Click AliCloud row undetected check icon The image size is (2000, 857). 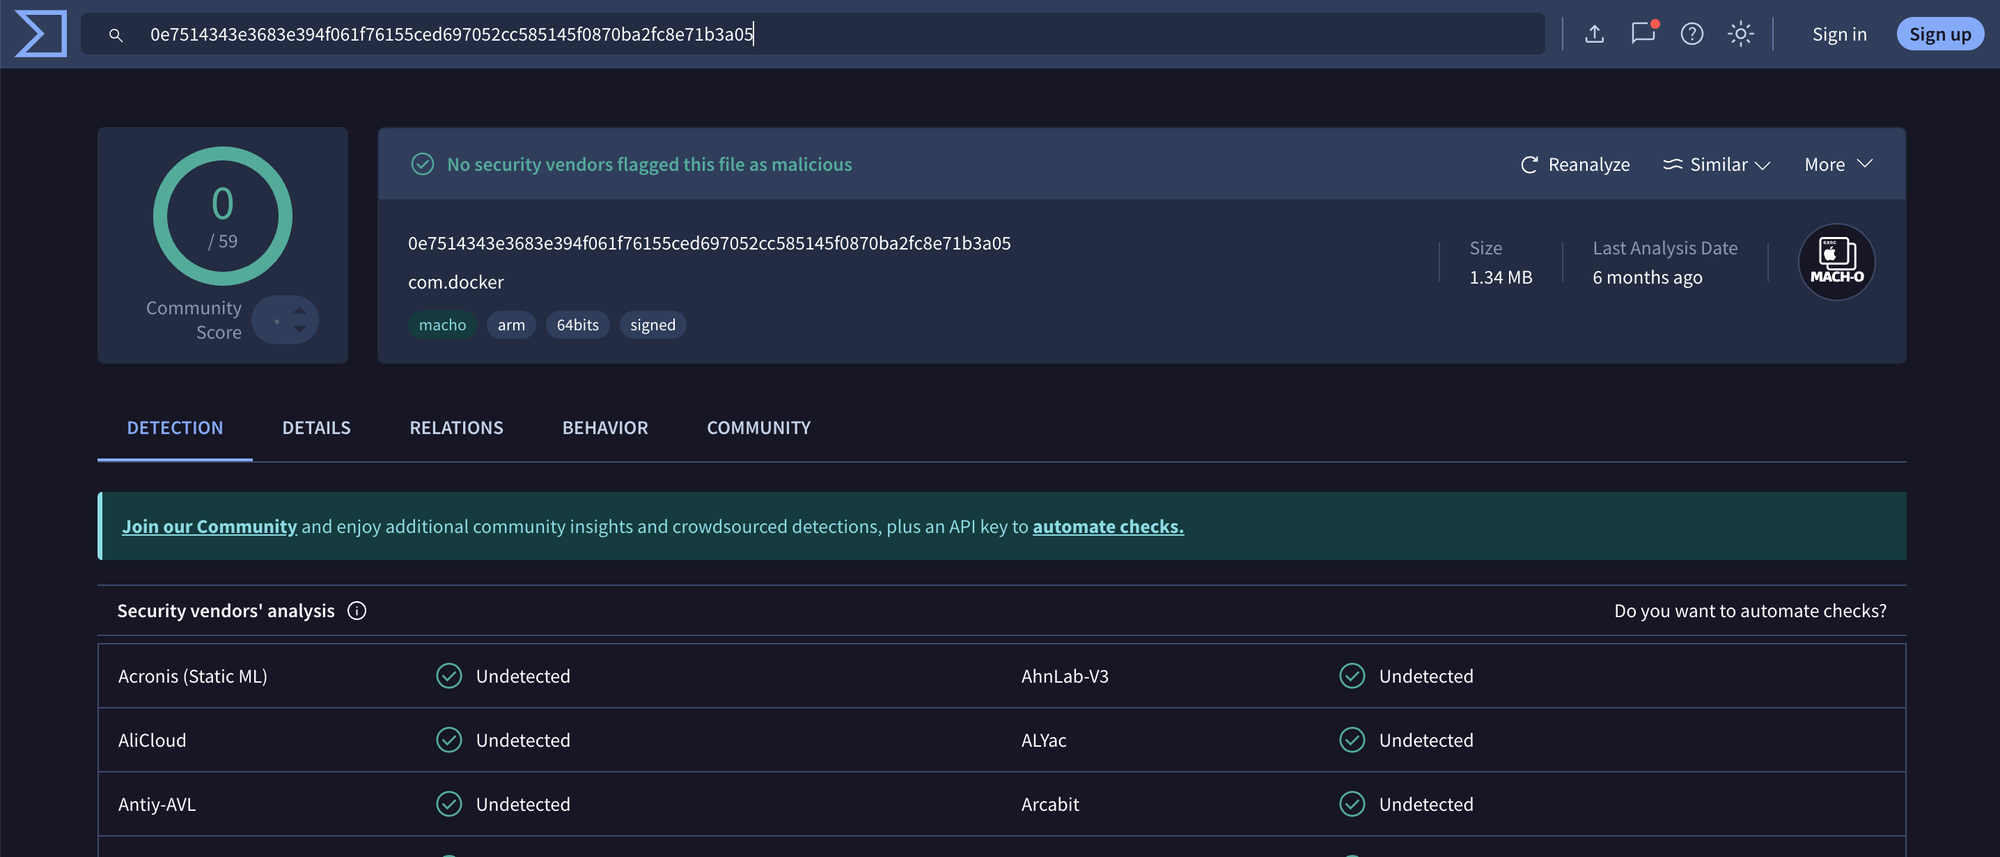[x=449, y=740]
